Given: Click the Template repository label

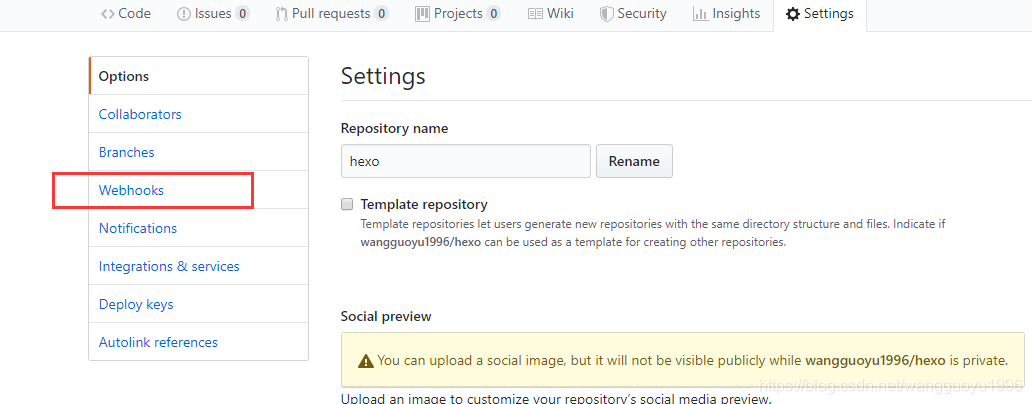Looking at the screenshot, I should click(424, 204).
